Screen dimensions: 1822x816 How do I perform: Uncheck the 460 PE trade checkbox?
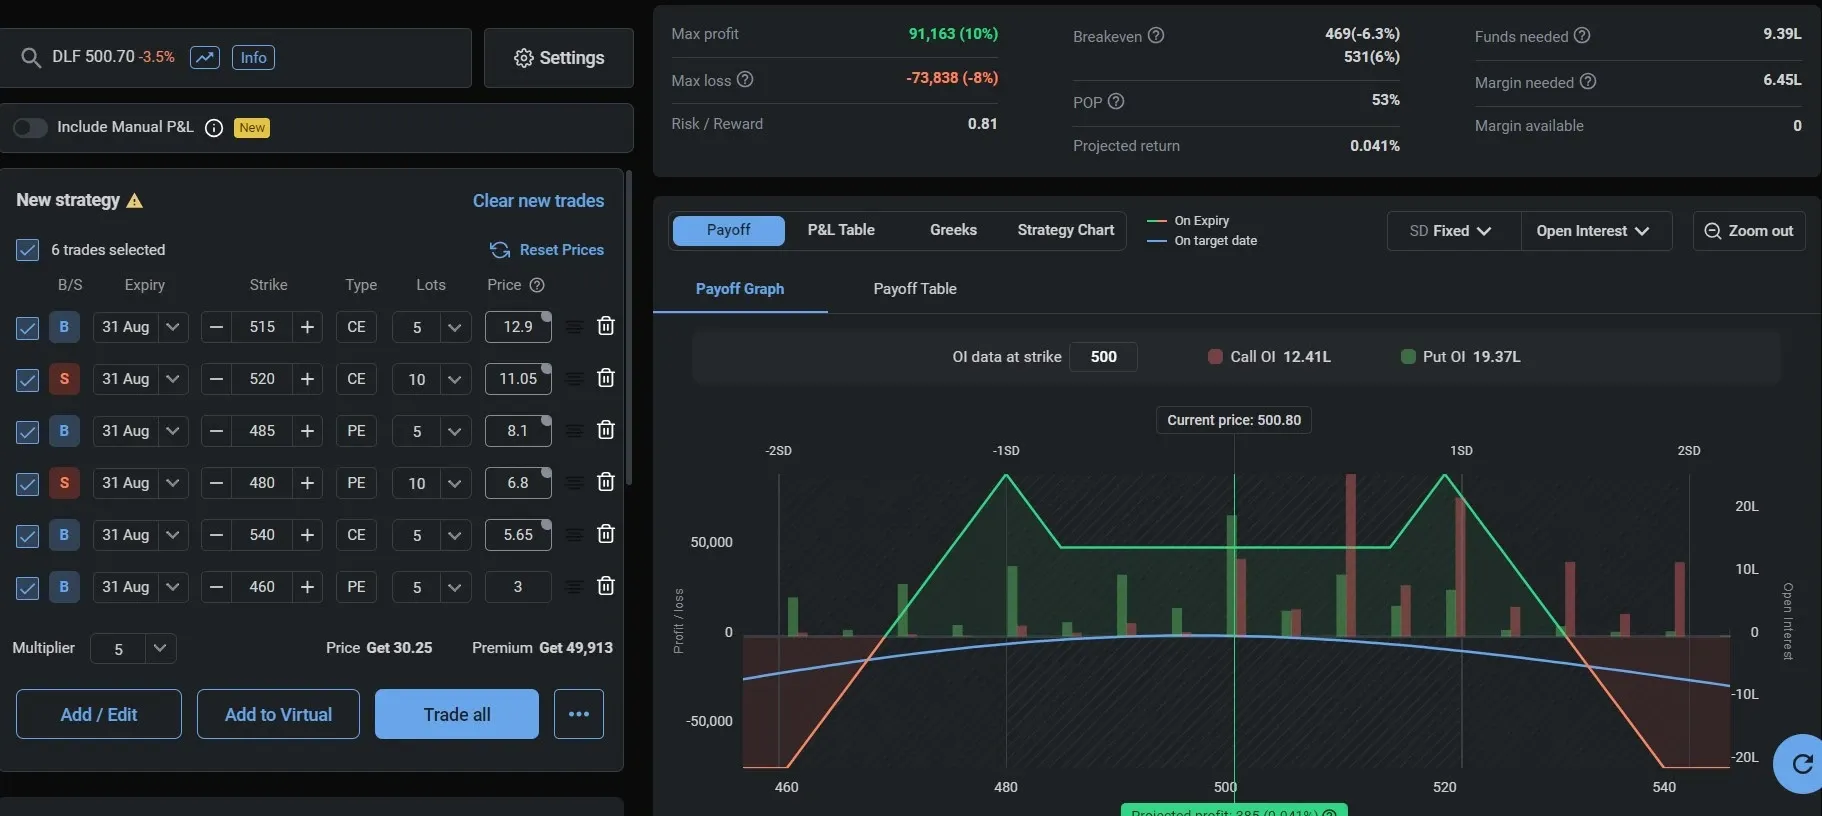point(28,588)
